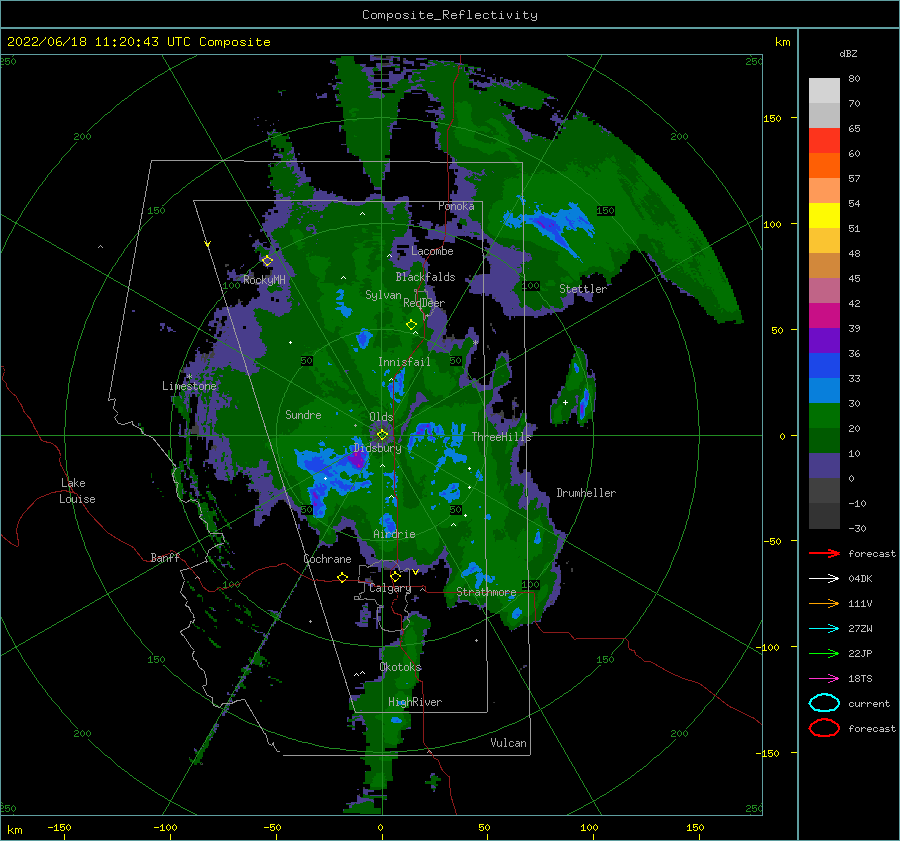Screen dimensions: 900x841
Task: Click the Strathmore city label
Action: (486, 592)
